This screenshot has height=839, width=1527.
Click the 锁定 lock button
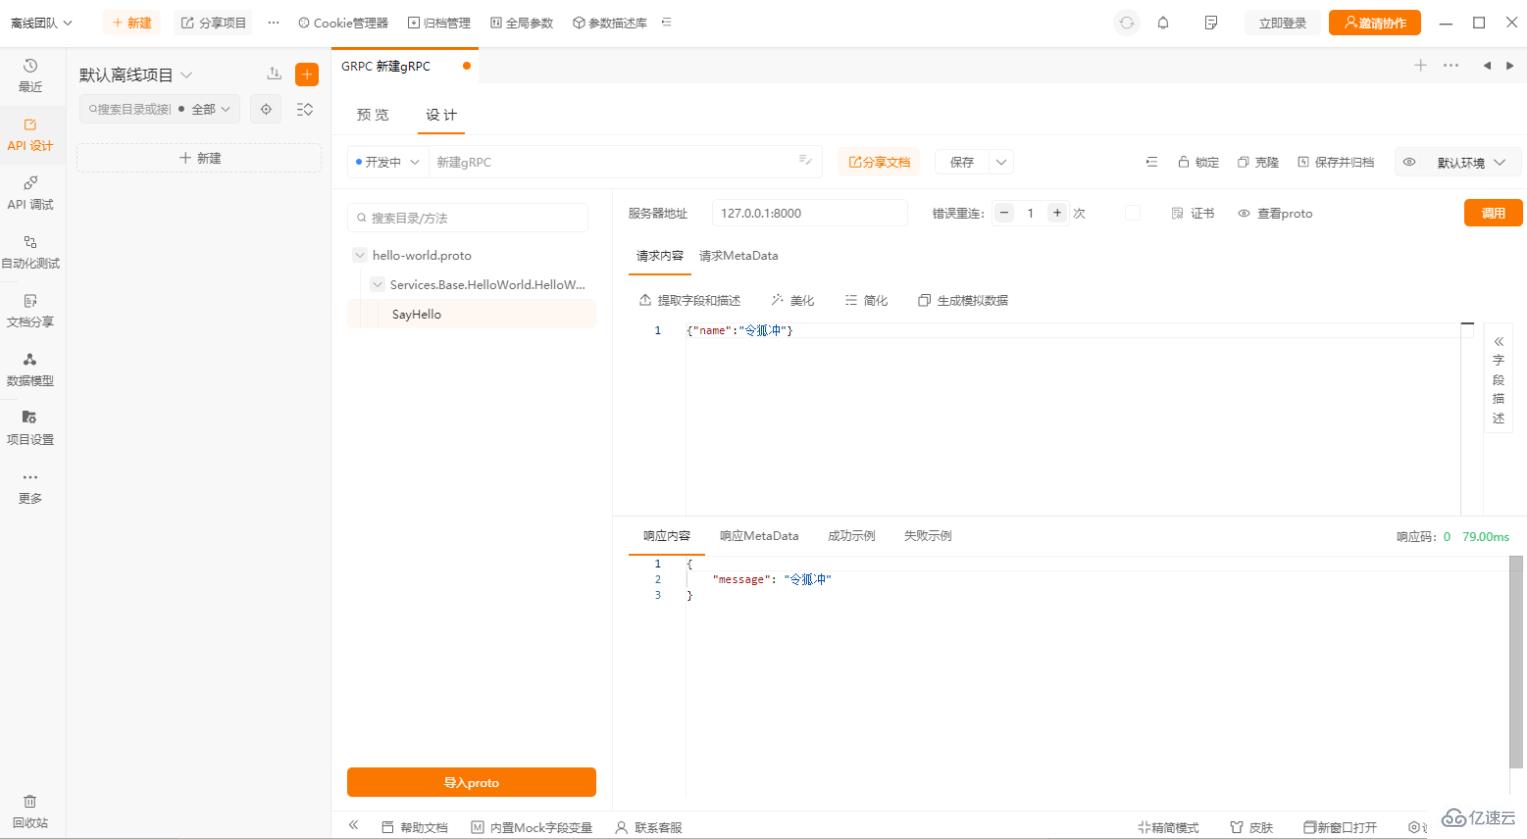click(1198, 162)
